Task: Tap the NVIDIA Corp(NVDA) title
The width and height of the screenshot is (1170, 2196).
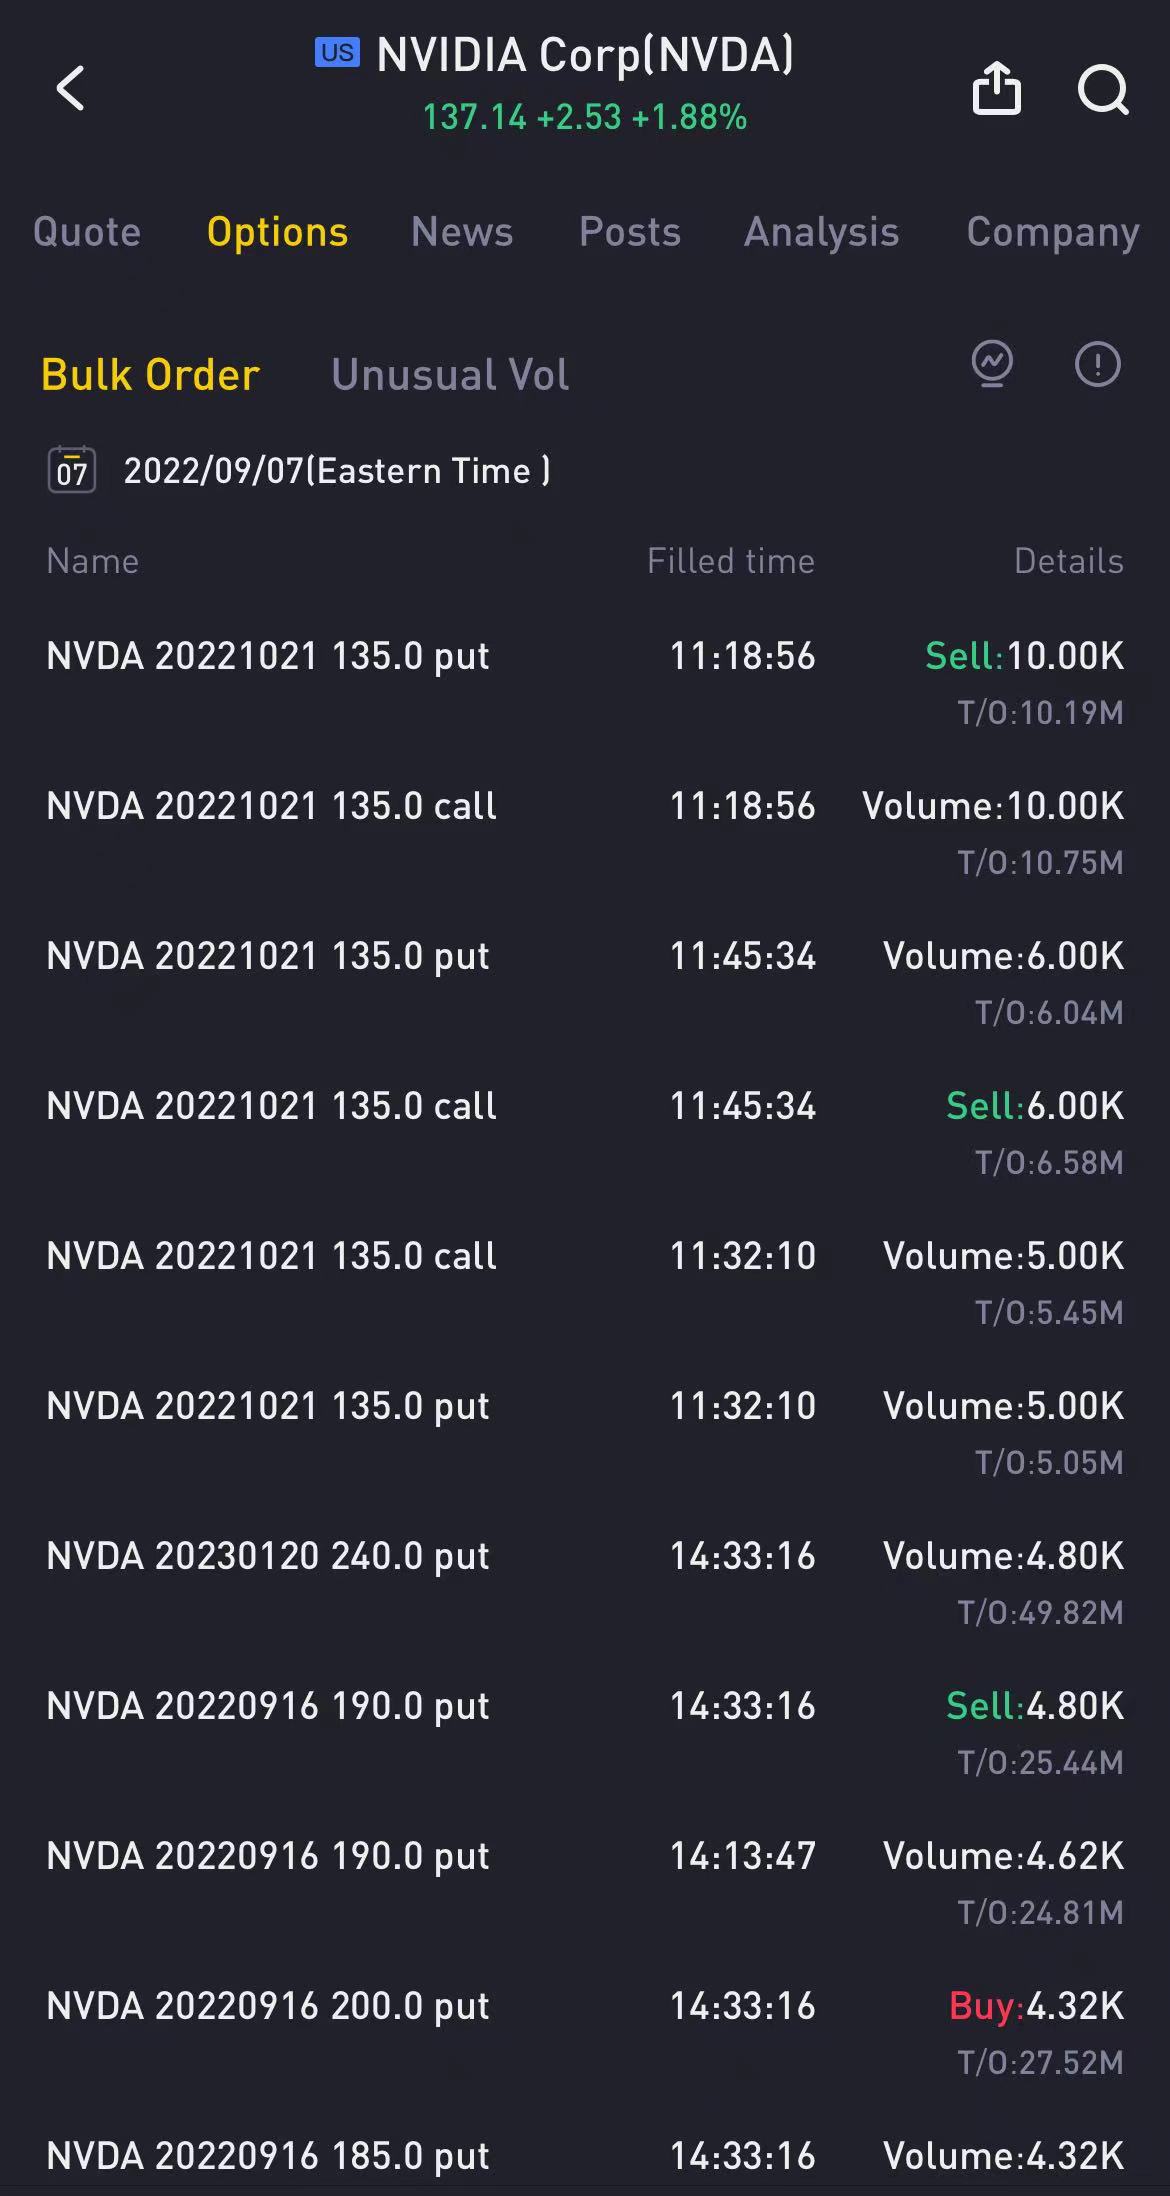Action: (x=585, y=55)
